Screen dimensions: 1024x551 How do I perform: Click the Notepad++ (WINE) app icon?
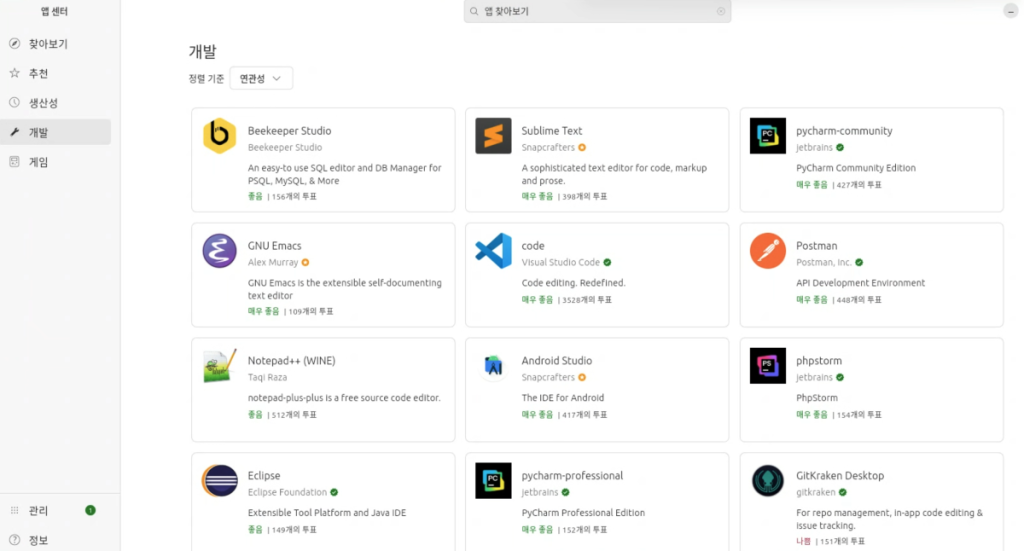(x=219, y=366)
